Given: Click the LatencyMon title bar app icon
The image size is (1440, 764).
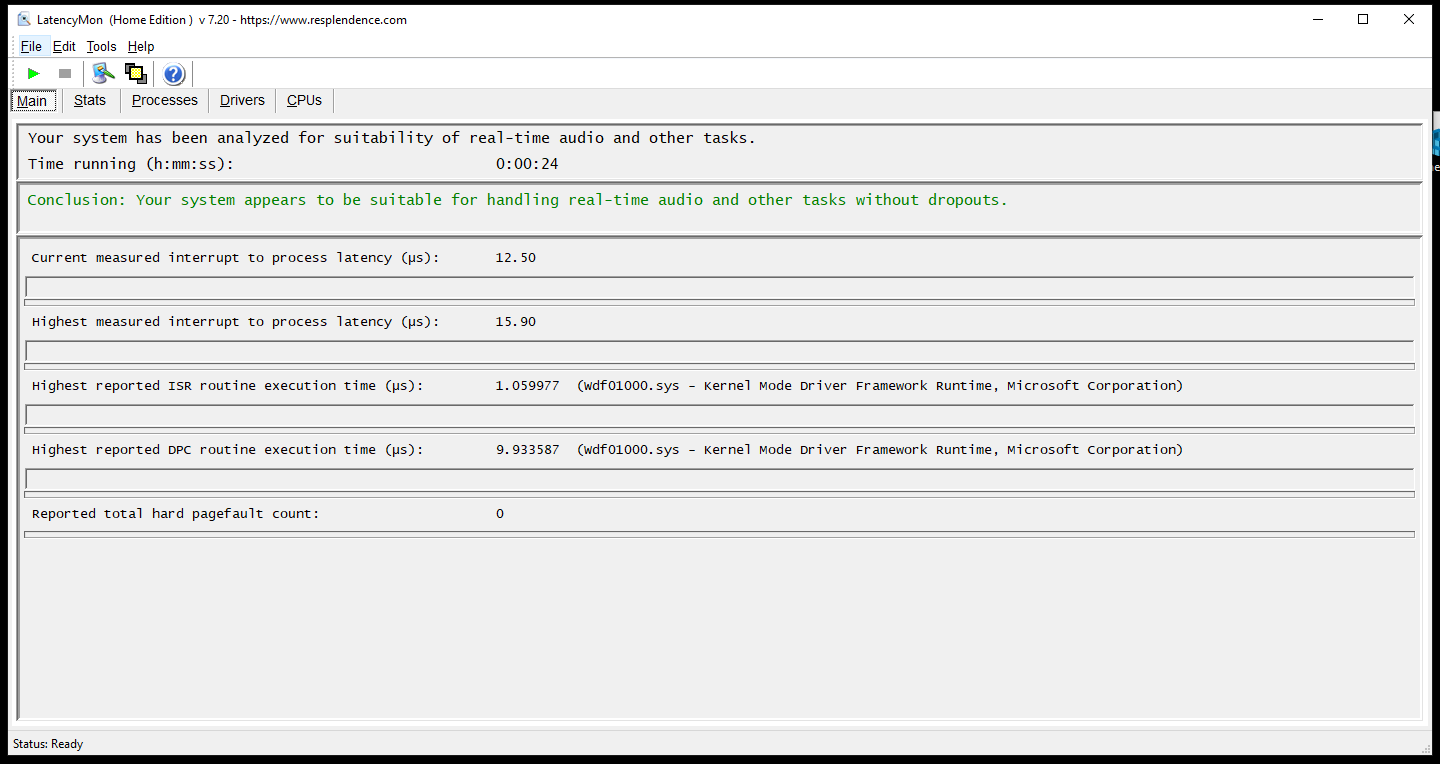Looking at the screenshot, I should [24, 19].
